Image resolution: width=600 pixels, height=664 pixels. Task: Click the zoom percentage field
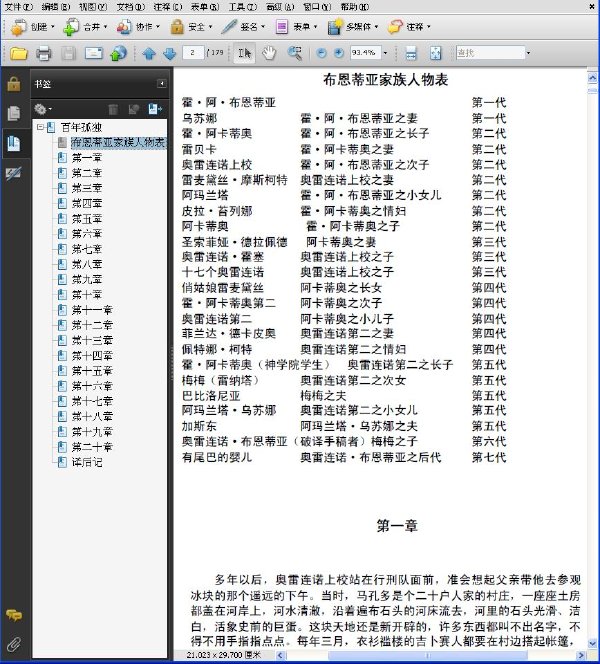[x=365, y=53]
